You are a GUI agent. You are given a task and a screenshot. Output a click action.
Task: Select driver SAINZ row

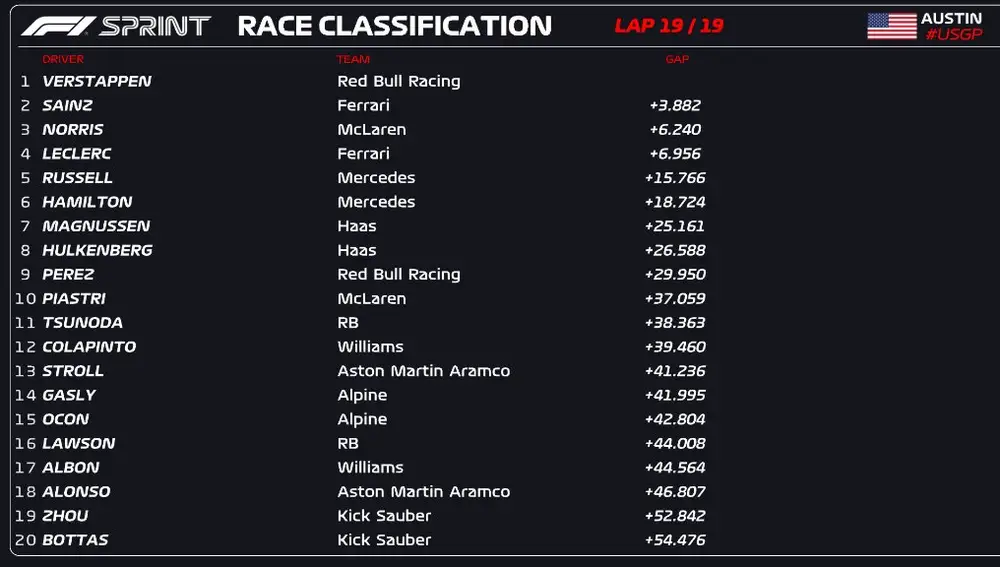[x=68, y=105]
